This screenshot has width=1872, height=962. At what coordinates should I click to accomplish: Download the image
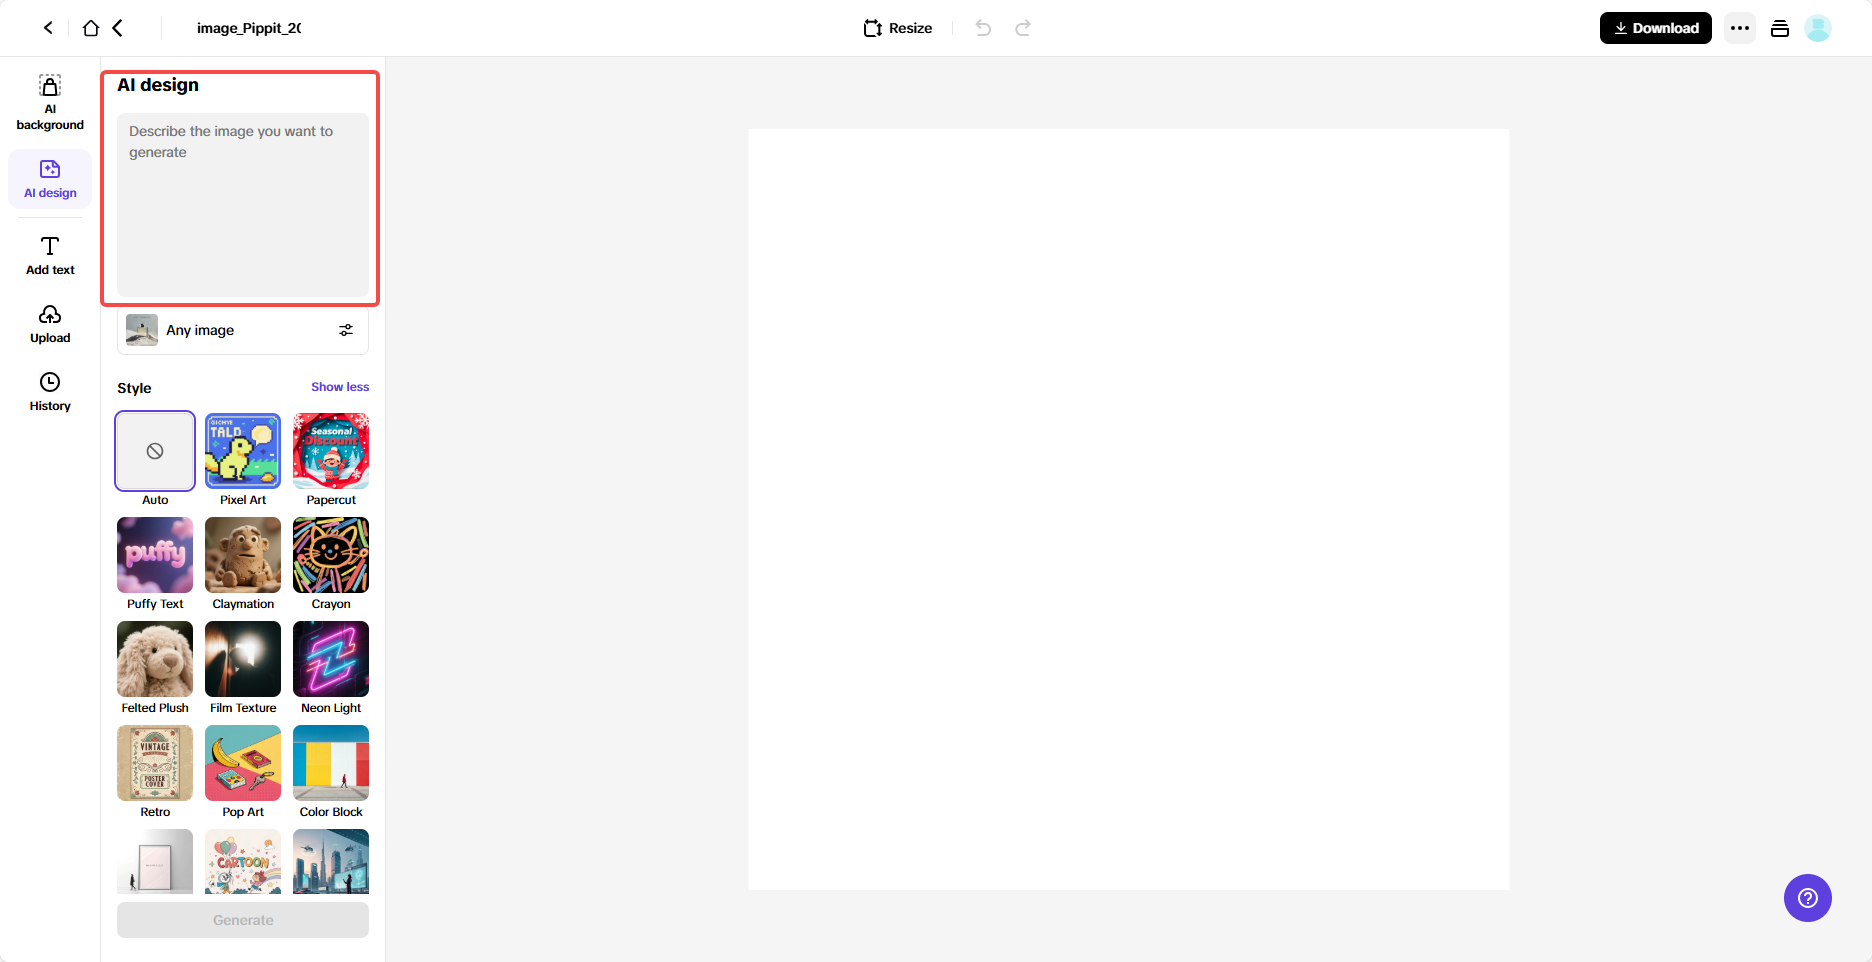pos(1656,28)
